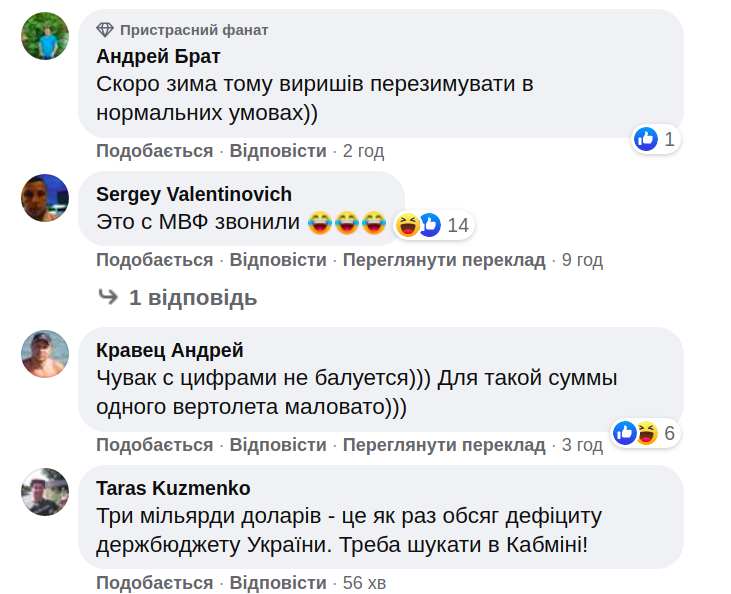Click Taras Kuzmenko's profile avatar
Image resolution: width=731 pixels, height=594 pixels.
click(45, 492)
